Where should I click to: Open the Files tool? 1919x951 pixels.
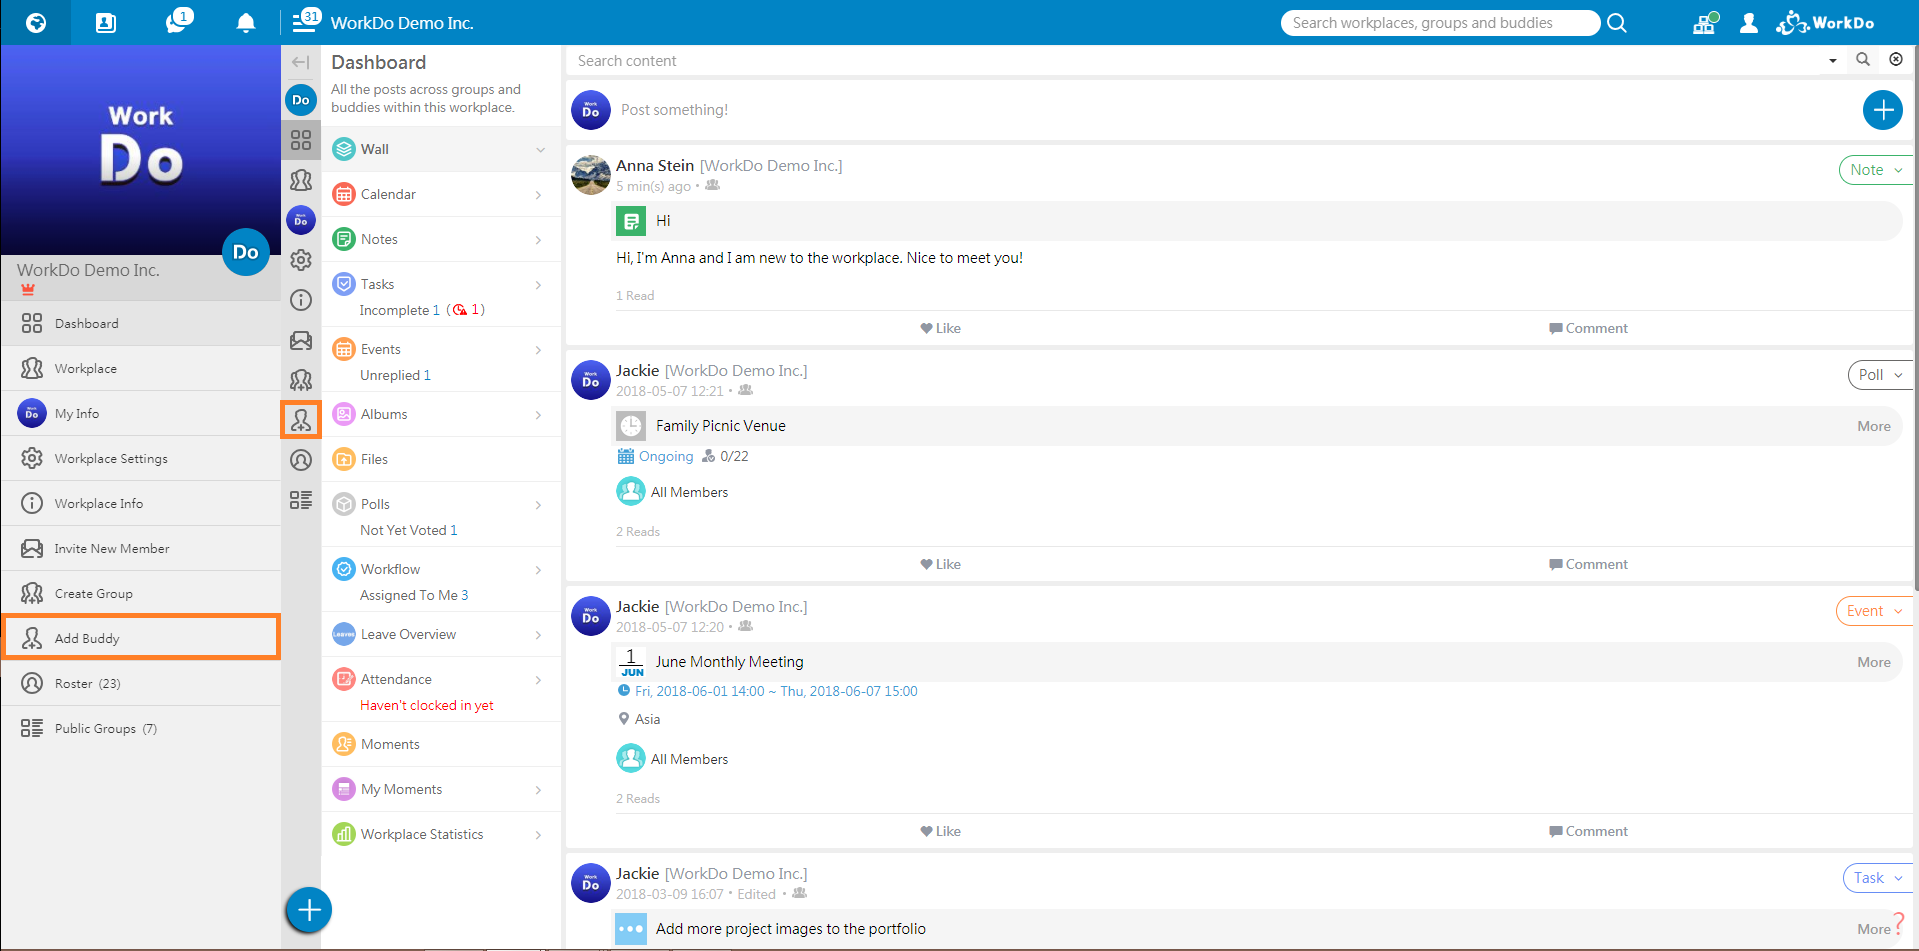441,459
